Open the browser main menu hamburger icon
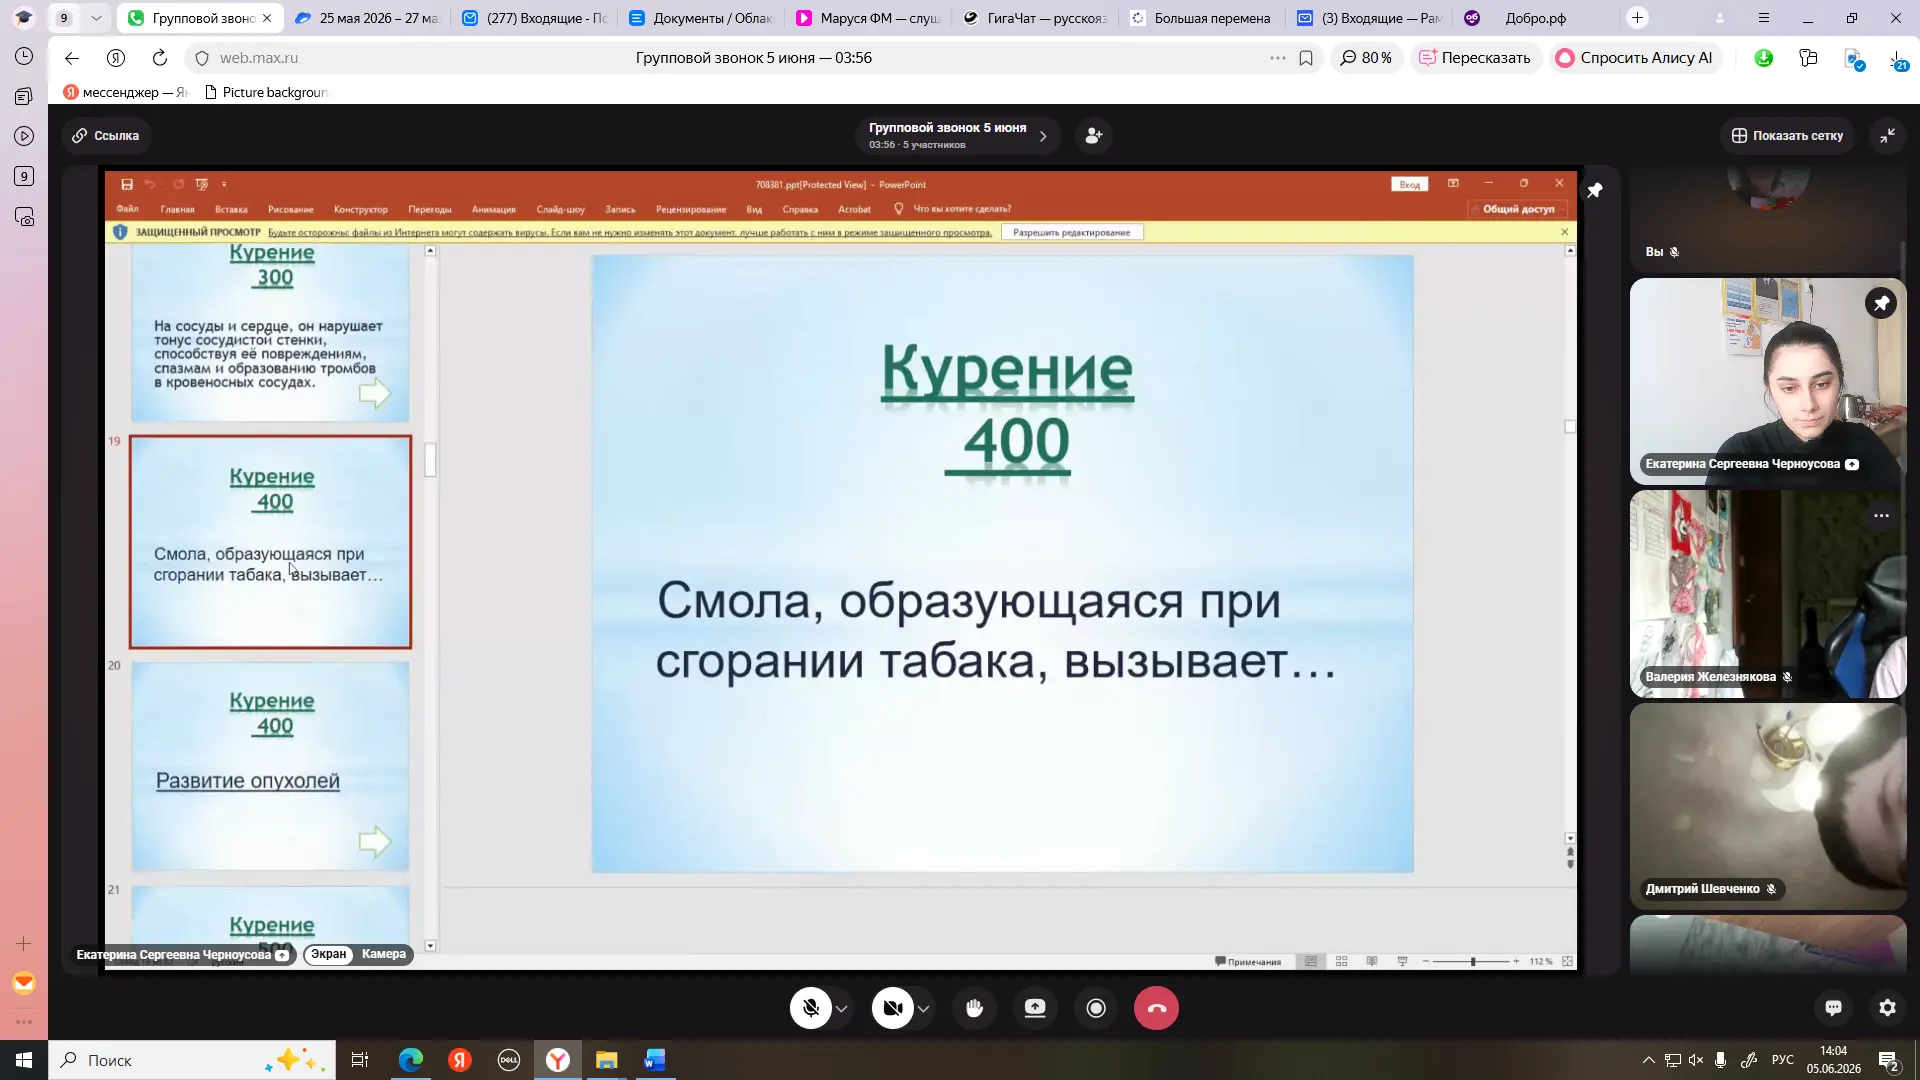Screen dimensions: 1920x1080 point(1764,18)
